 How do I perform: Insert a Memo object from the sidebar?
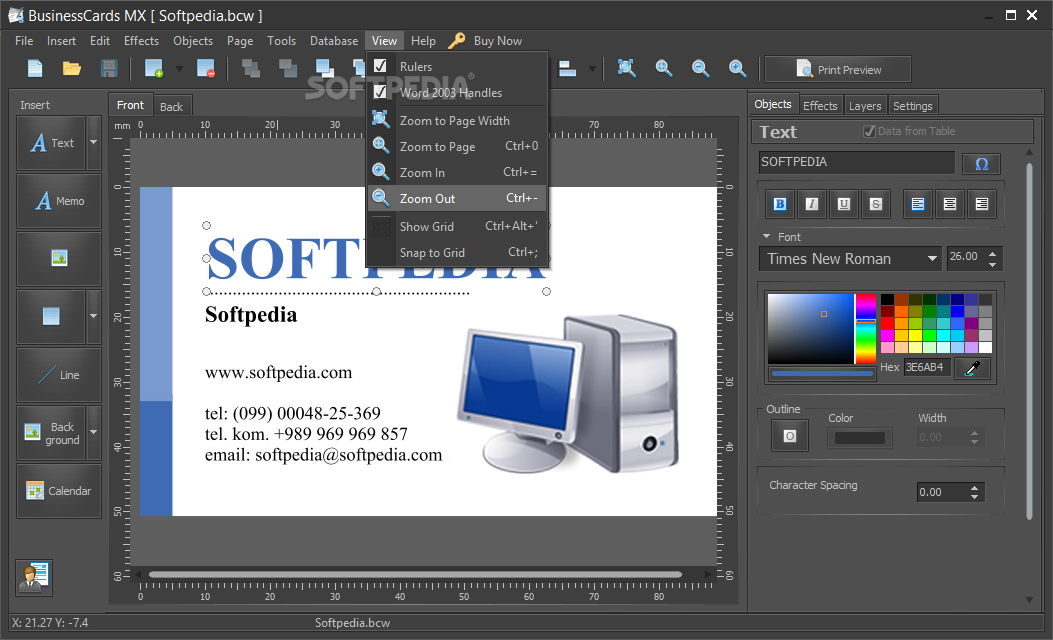point(59,201)
